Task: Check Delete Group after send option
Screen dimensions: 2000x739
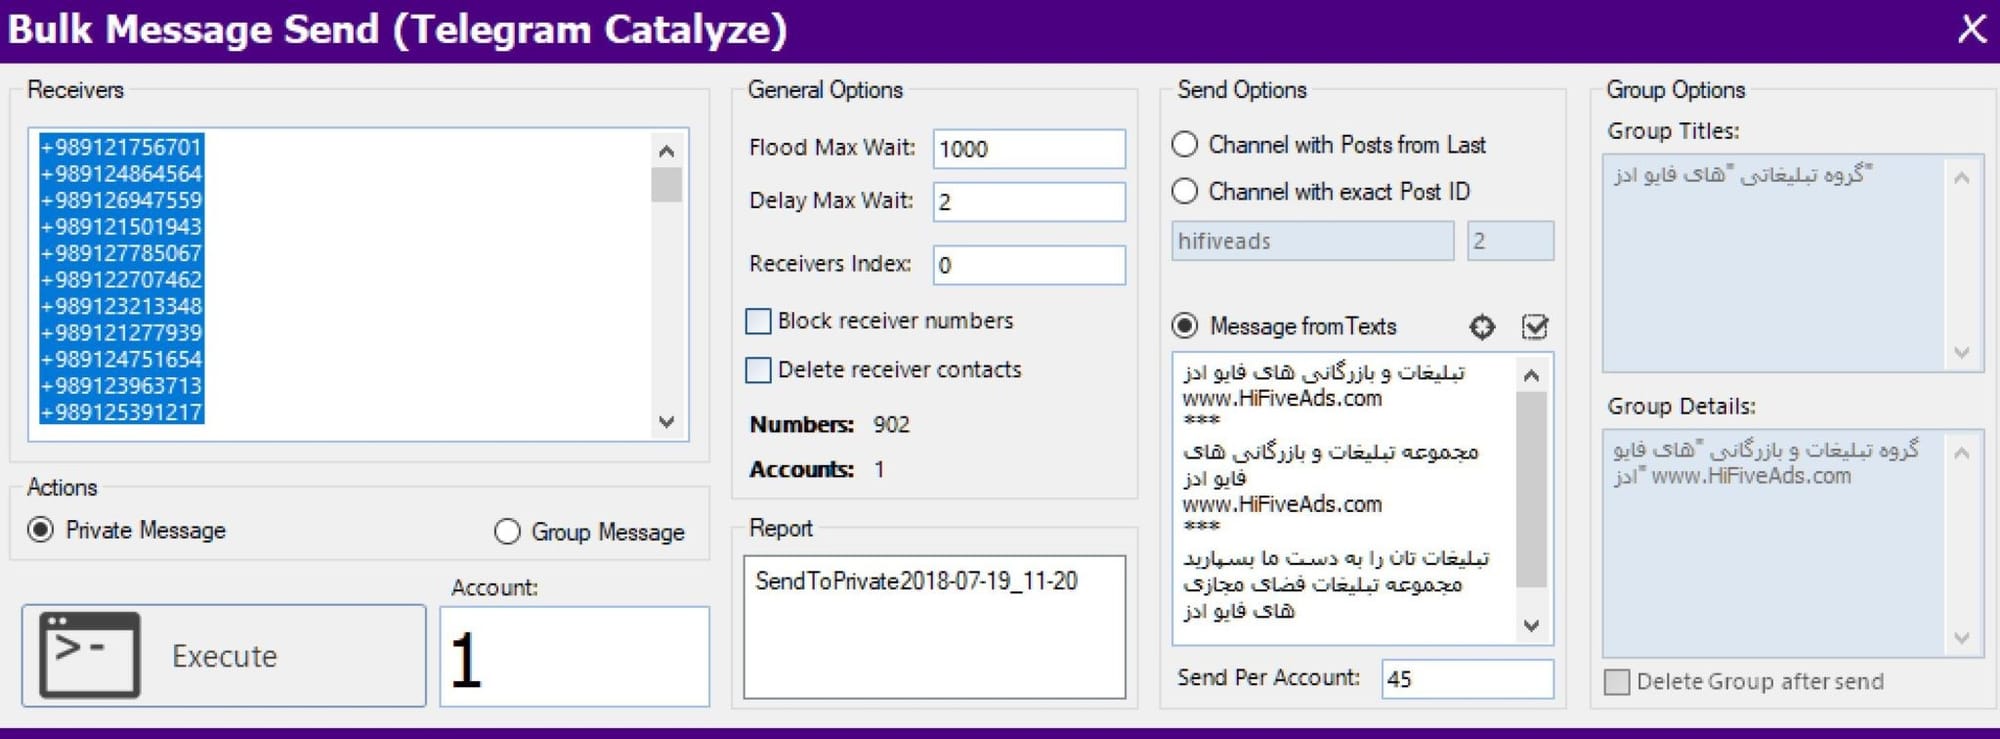Action: [1617, 682]
